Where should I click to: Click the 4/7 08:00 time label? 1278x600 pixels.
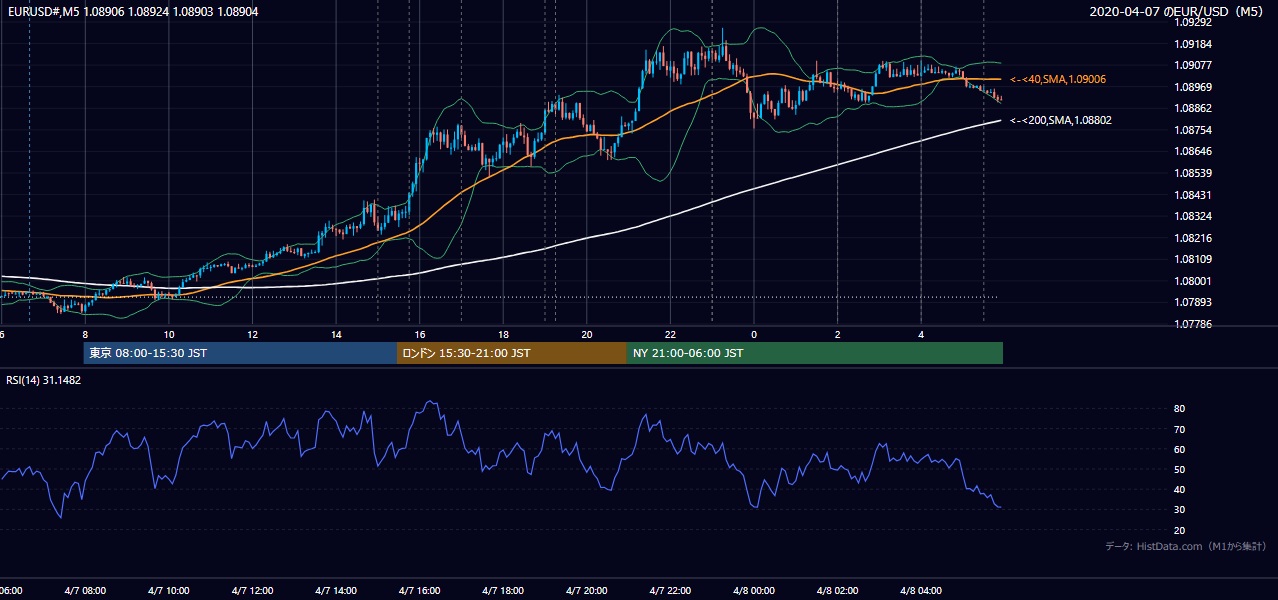tap(86, 590)
